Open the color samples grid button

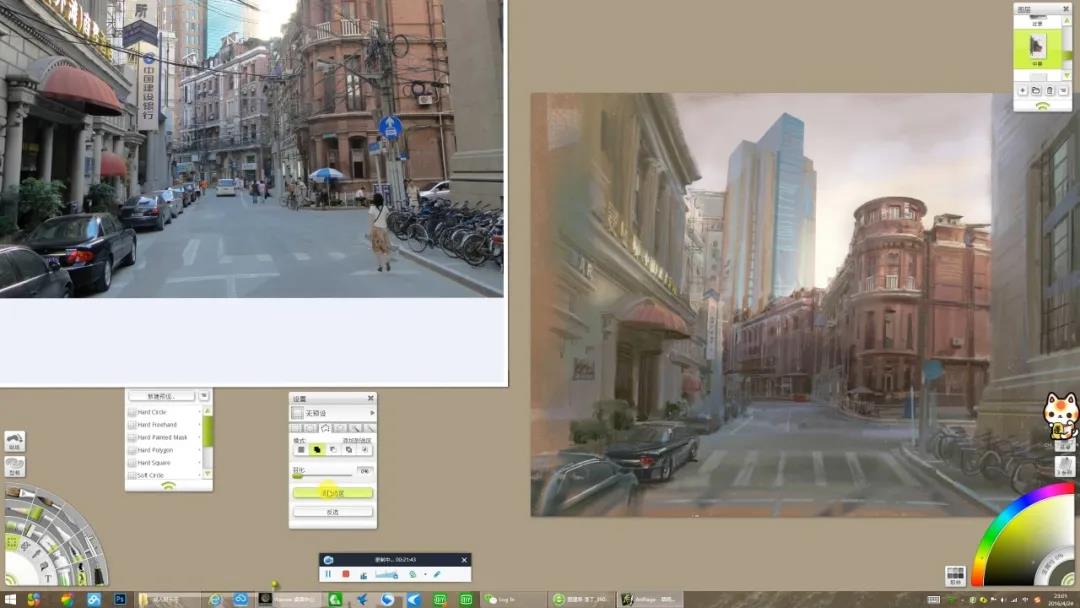(x=955, y=576)
